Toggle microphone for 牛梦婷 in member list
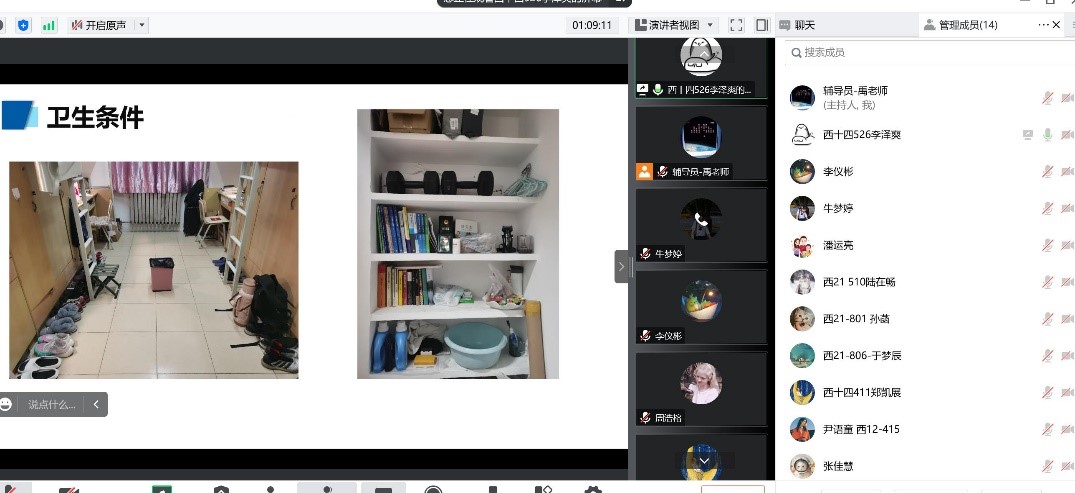The height and width of the screenshot is (493, 1075). point(1047,208)
